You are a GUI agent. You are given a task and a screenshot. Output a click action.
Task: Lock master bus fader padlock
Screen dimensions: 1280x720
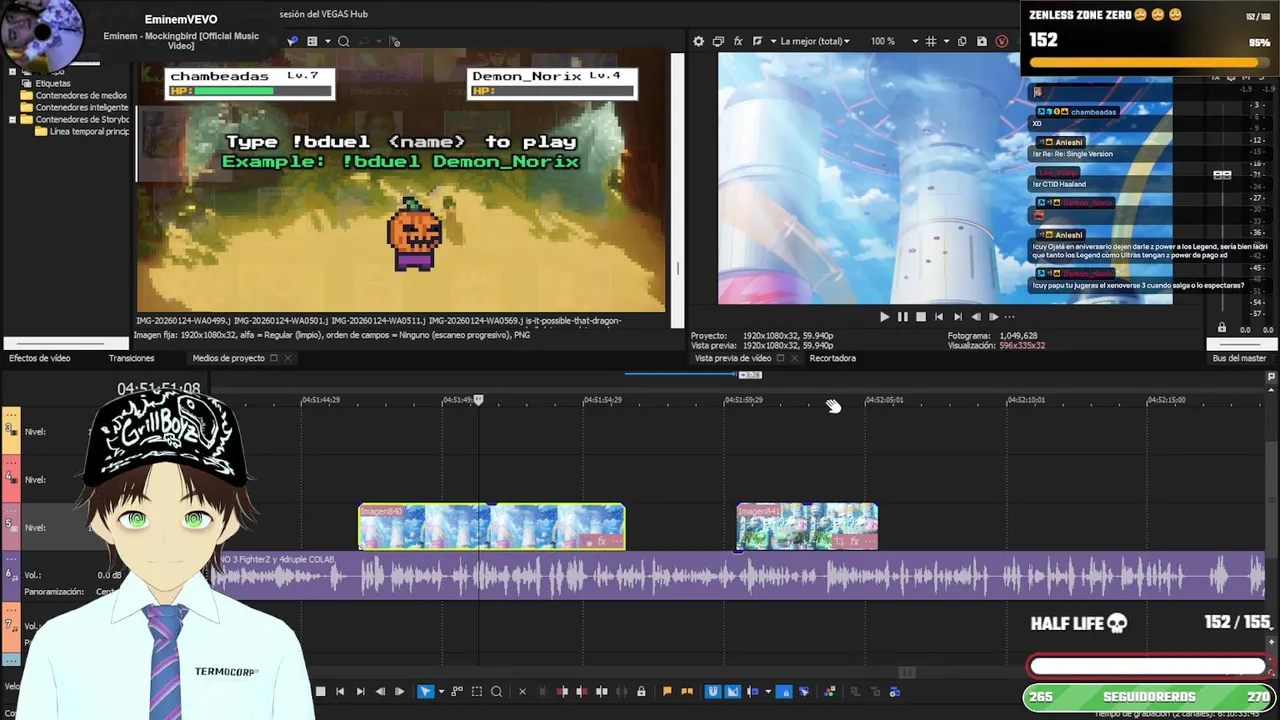[x=1221, y=328]
